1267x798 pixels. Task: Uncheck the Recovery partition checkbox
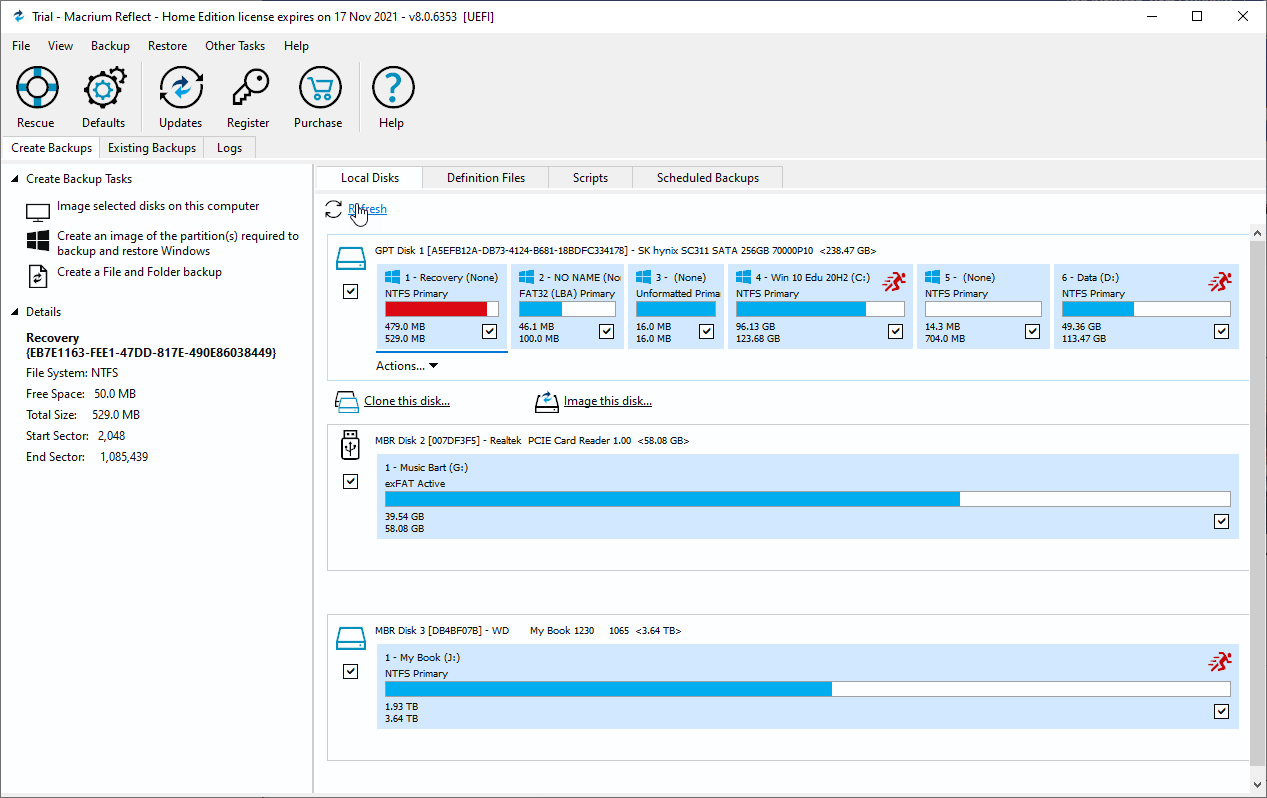click(x=489, y=331)
